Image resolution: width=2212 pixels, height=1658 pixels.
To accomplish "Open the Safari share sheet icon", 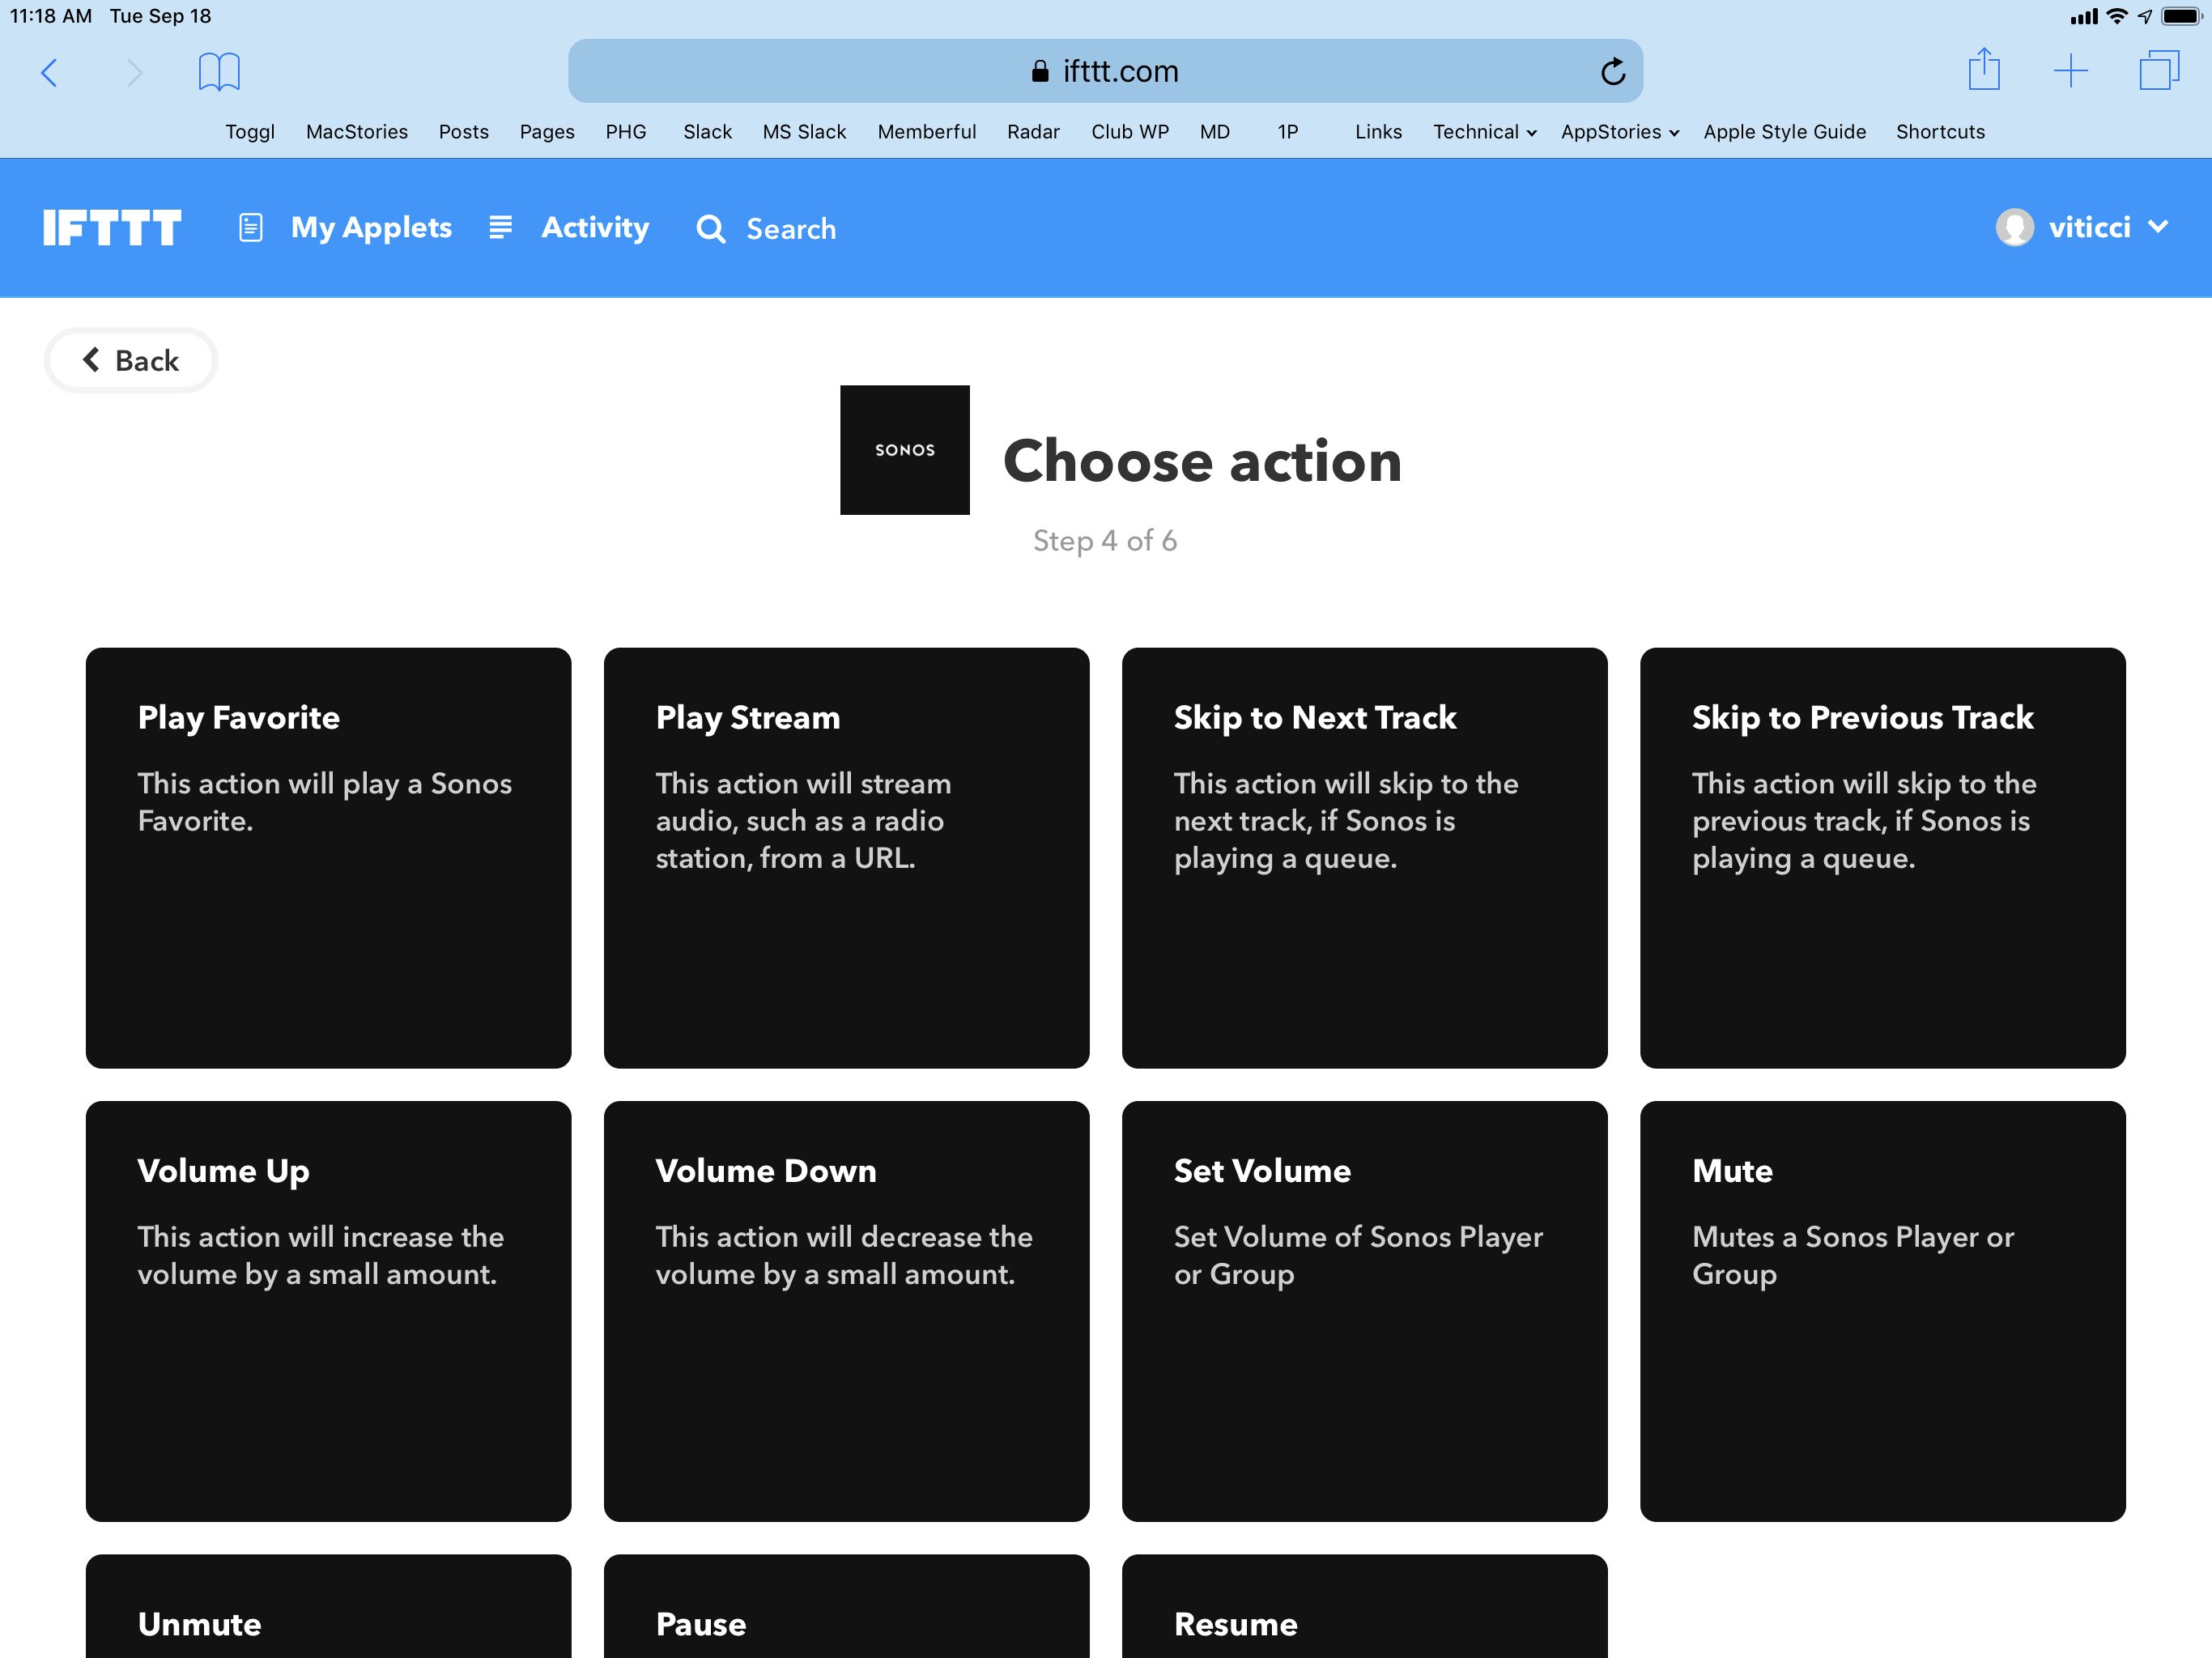I will [1984, 70].
